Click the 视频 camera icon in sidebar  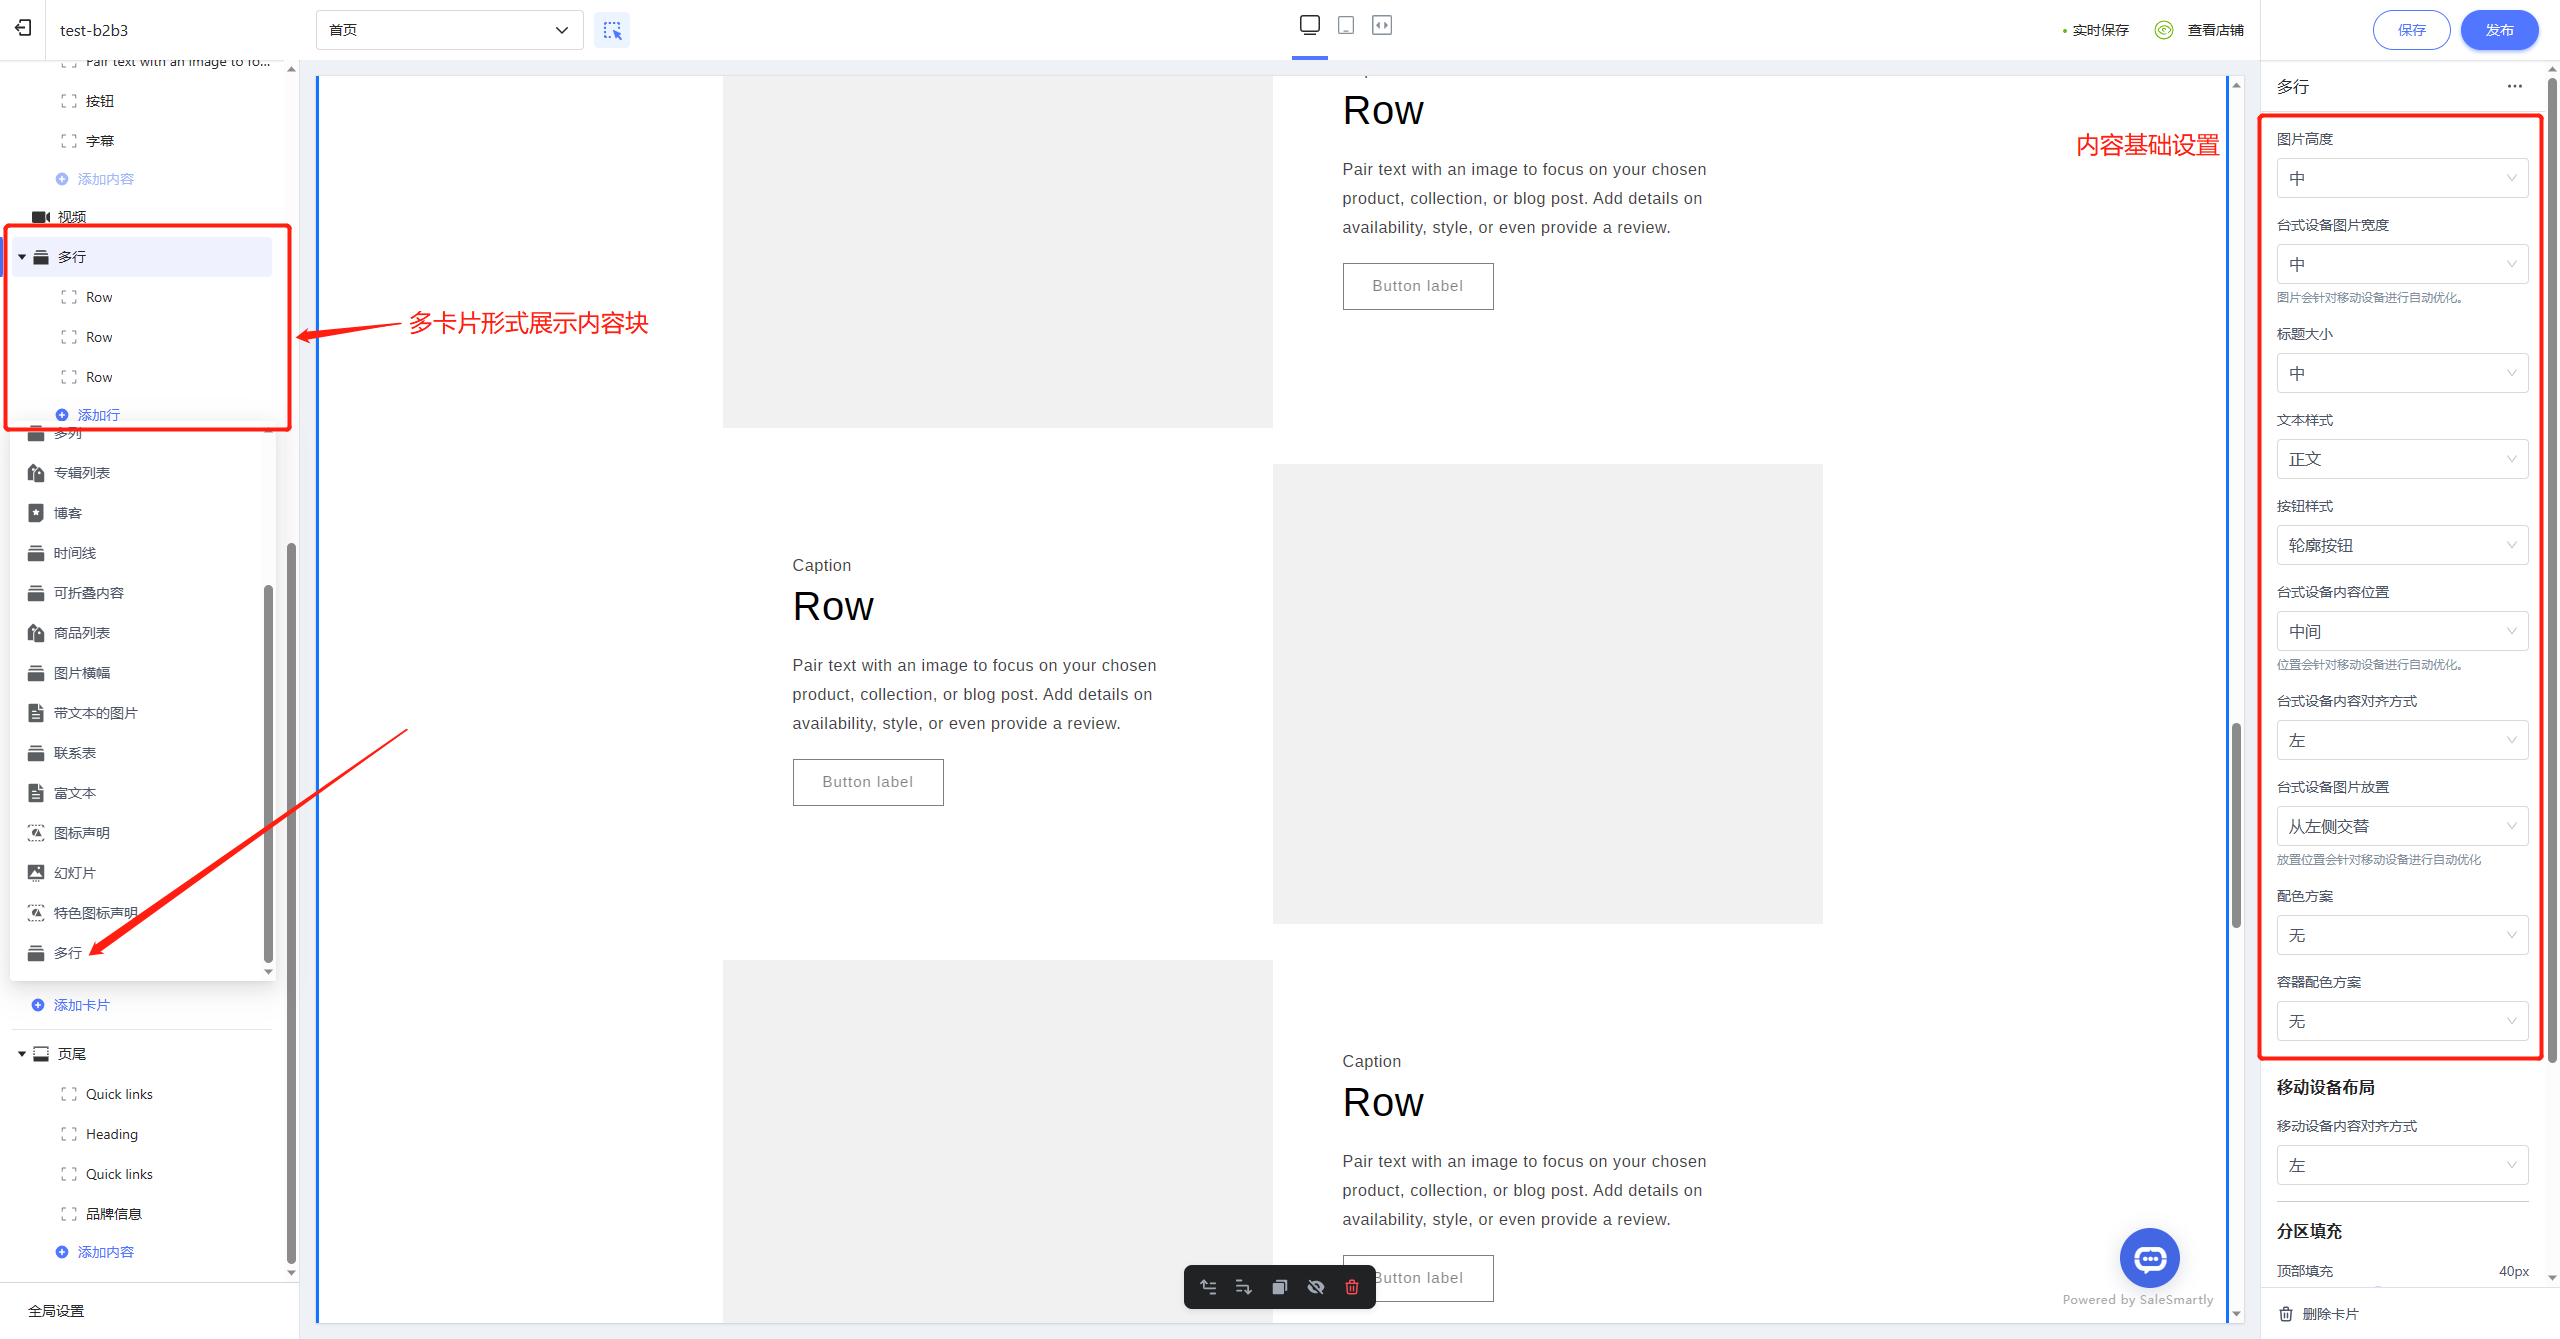tap(41, 217)
